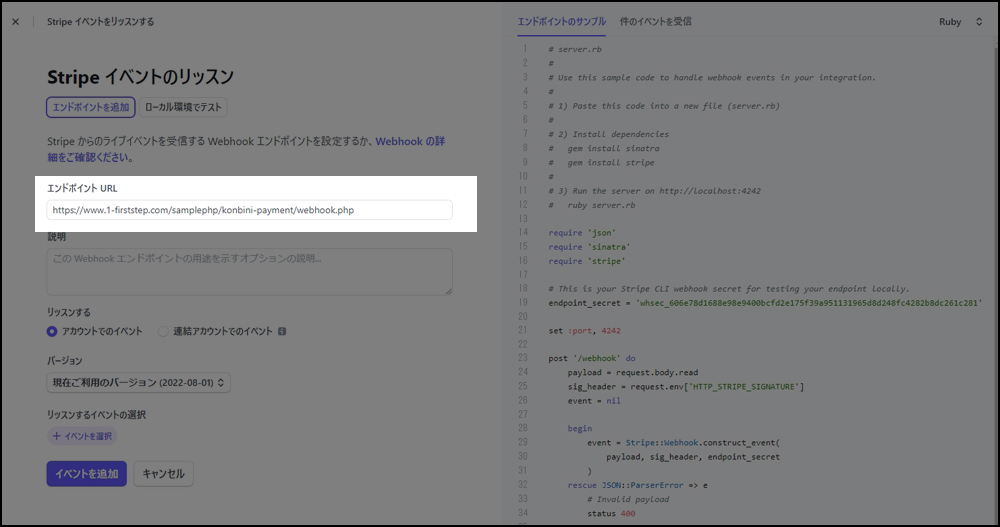Click info icon beside 連結アカウントでのイベント

point(282,331)
